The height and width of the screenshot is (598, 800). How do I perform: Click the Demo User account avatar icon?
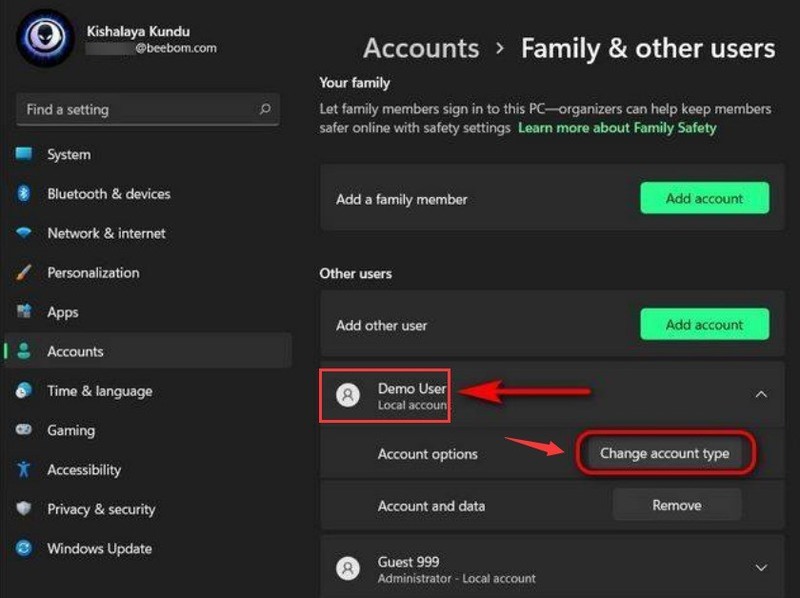click(x=348, y=396)
